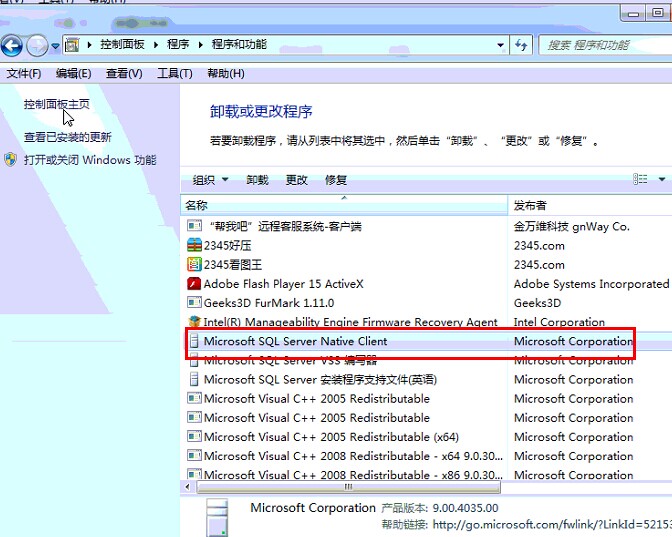Click the Forward navigation arrow
Image resolution: width=672 pixels, height=537 pixels.
(x=37, y=45)
